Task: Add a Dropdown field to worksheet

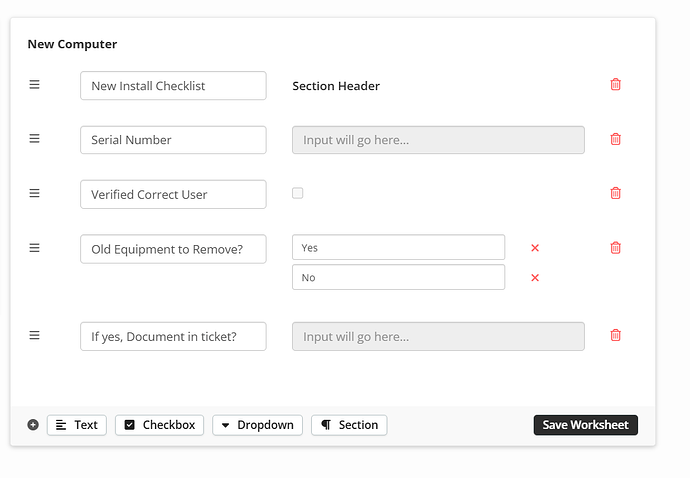Action: 257,425
